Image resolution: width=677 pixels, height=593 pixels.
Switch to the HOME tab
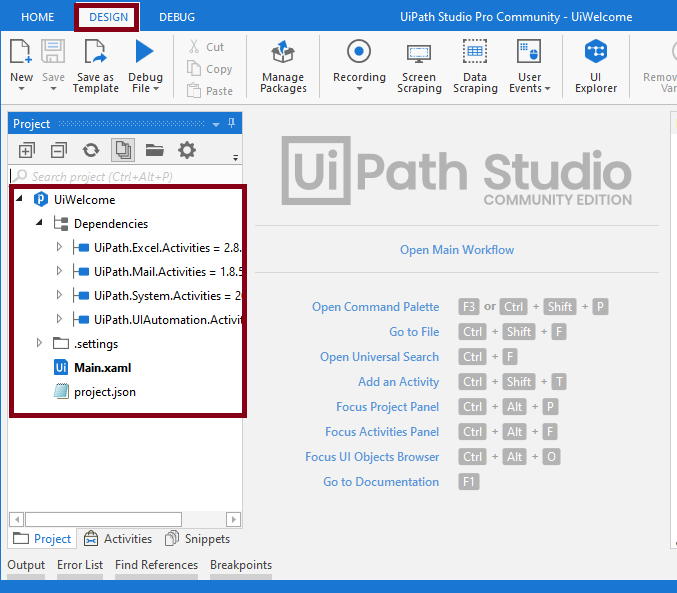point(38,17)
